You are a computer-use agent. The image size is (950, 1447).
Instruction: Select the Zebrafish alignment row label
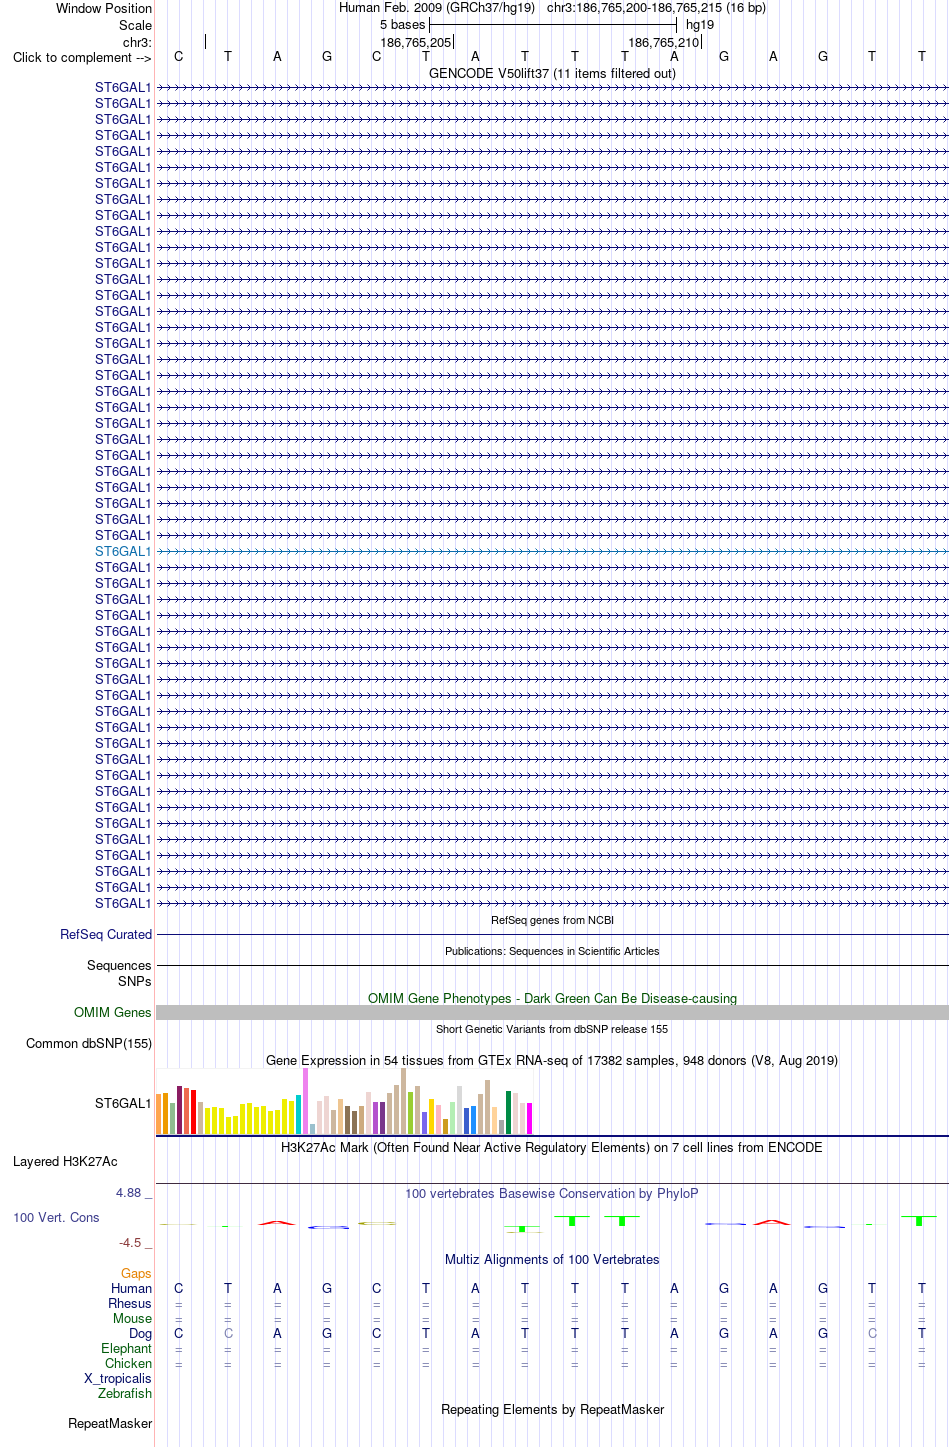(125, 1393)
